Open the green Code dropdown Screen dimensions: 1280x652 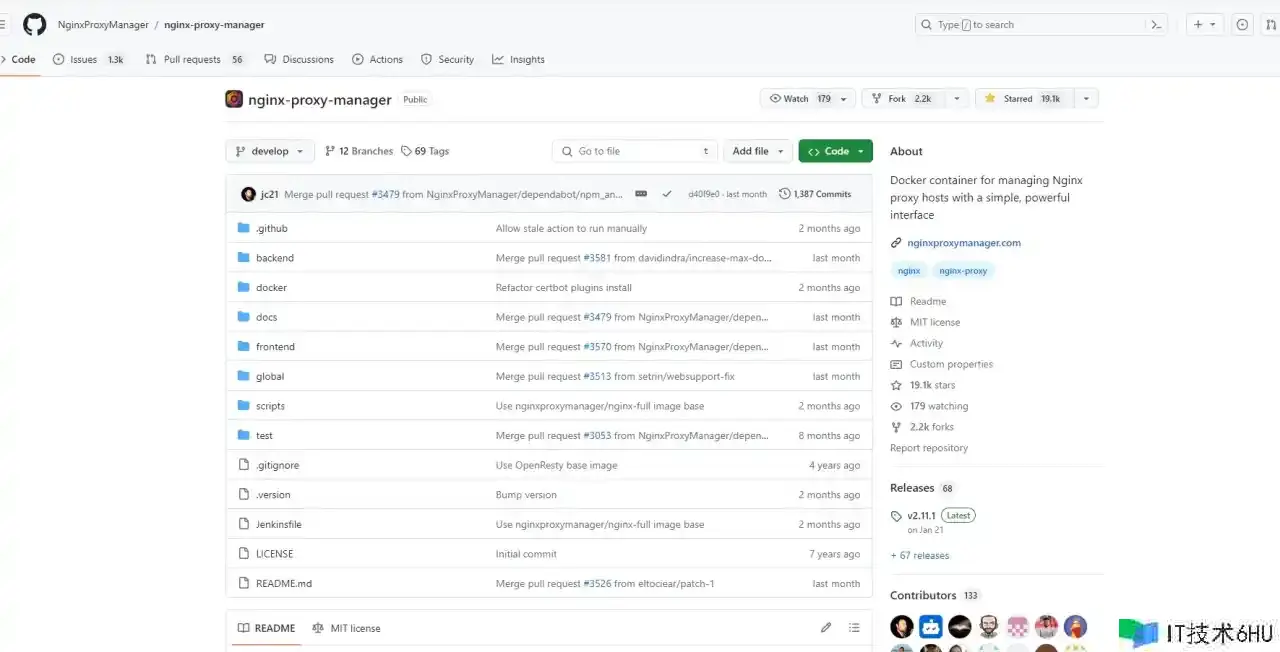pyautogui.click(x=835, y=151)
